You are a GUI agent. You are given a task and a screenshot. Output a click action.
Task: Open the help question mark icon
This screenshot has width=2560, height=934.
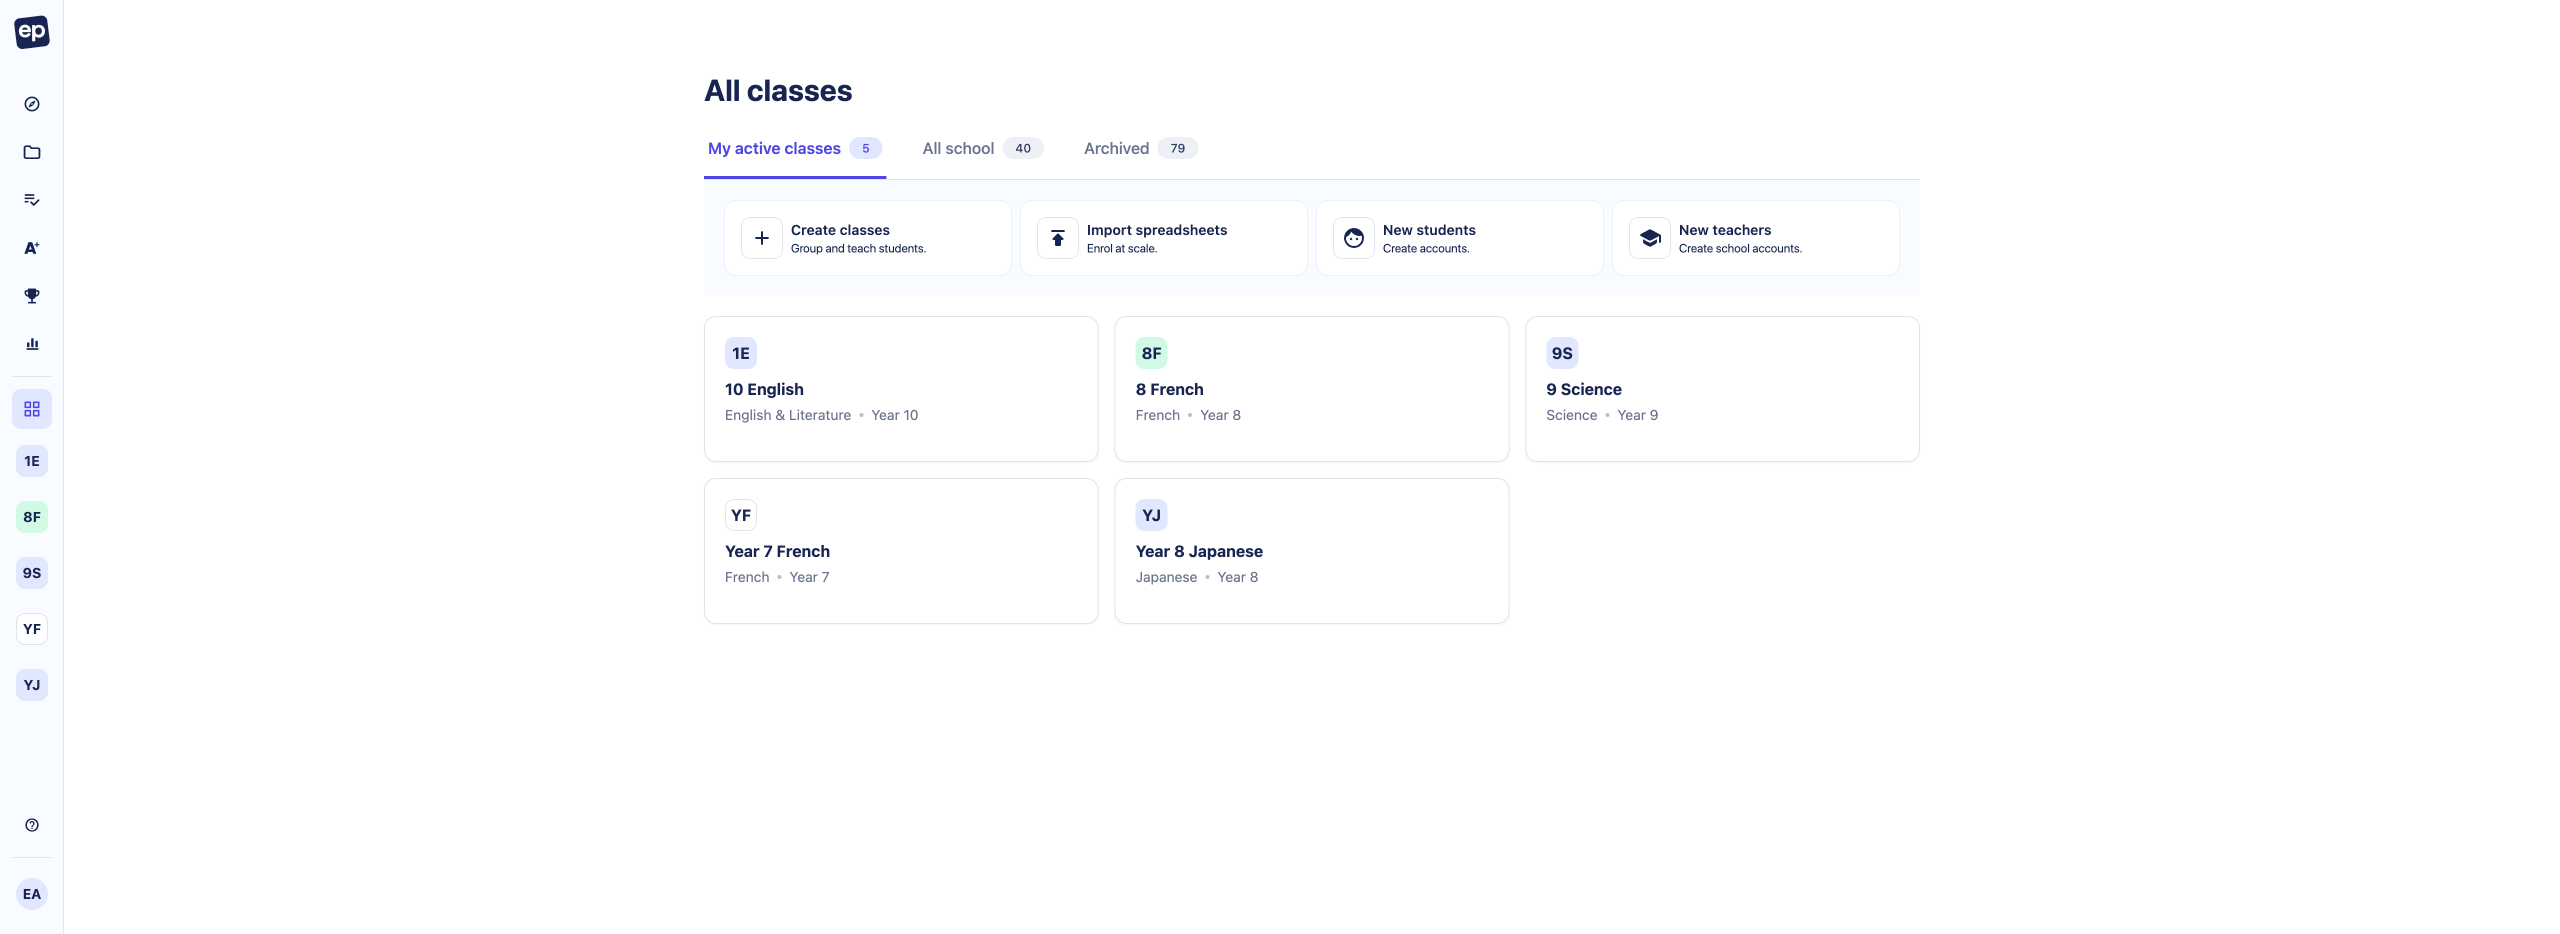point(32,825)
